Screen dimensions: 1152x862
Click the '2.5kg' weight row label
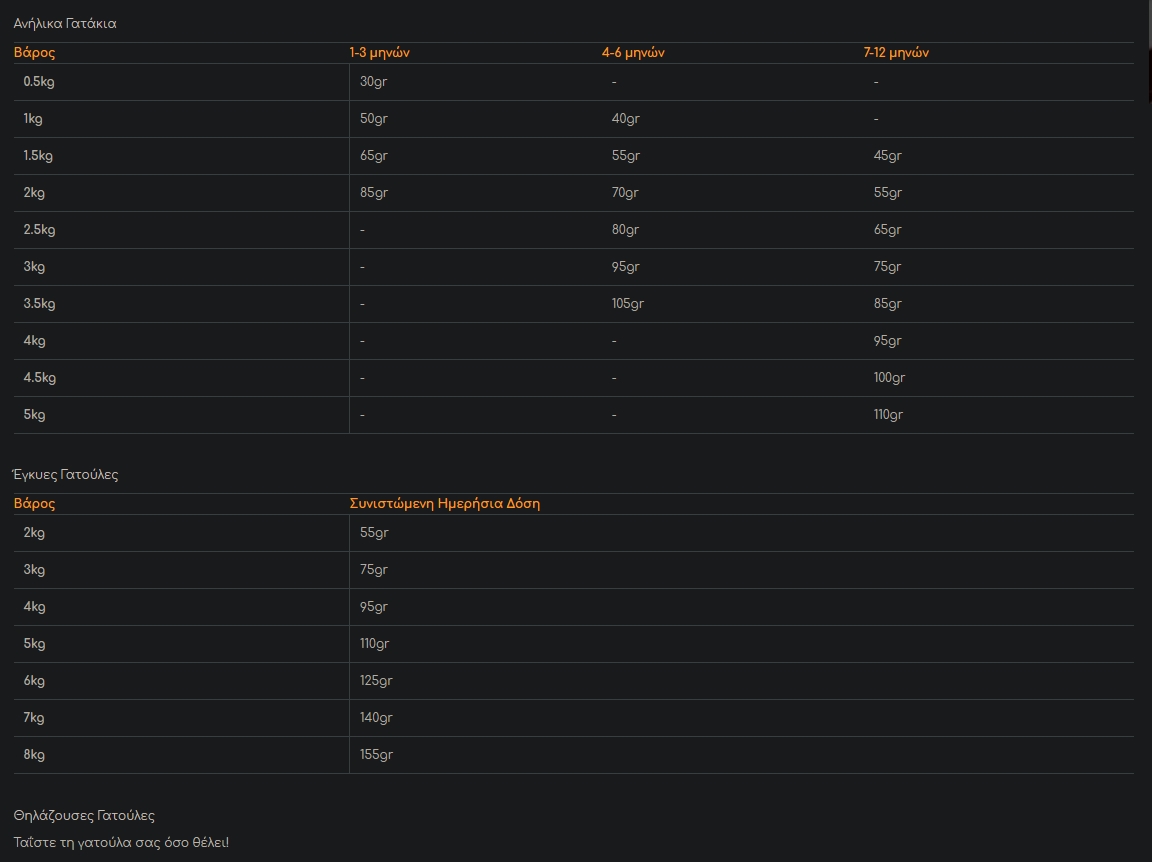pyautogui.click(x=39, y=230)
